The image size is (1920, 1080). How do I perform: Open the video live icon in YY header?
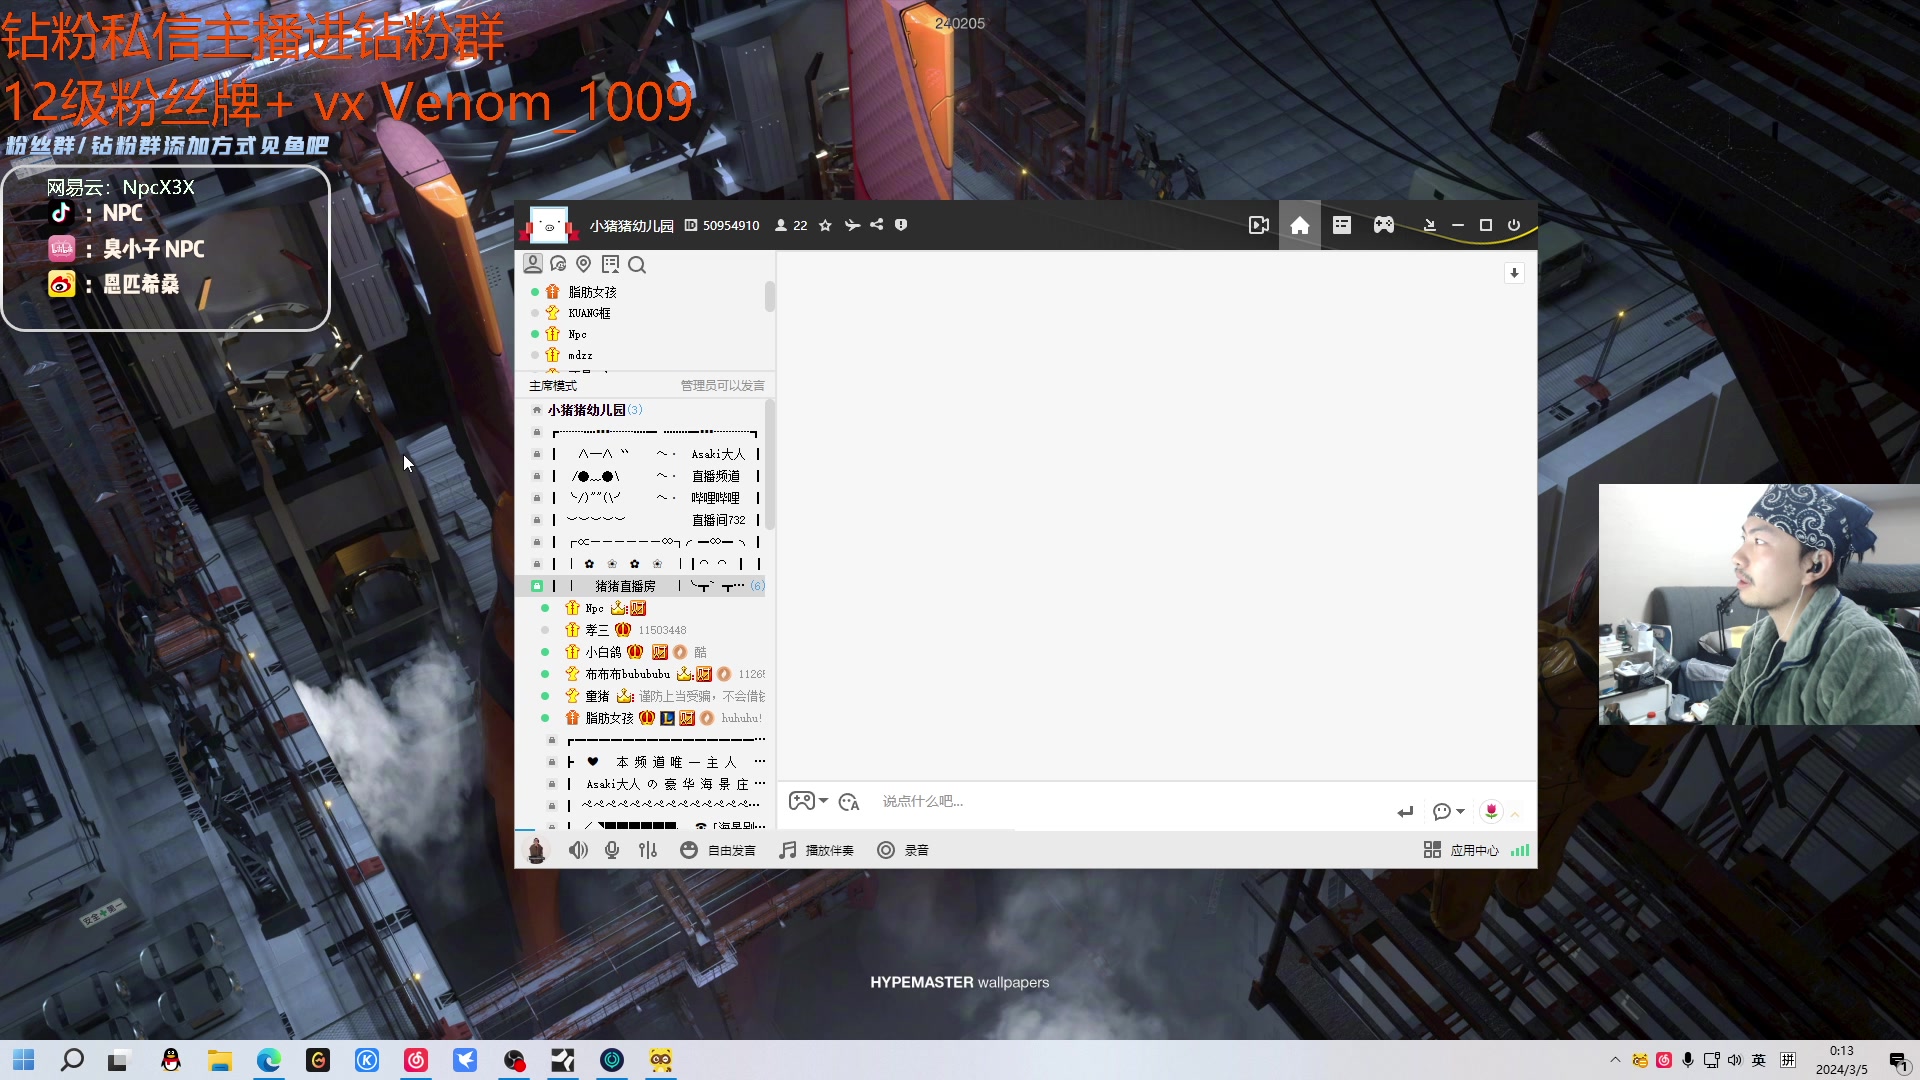(x=1259, y=225)
